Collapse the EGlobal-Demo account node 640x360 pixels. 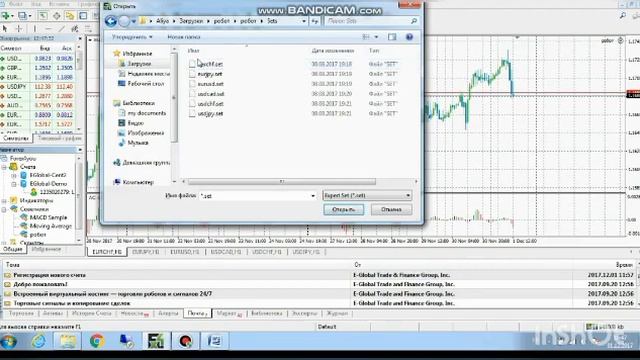coord(13,184)
